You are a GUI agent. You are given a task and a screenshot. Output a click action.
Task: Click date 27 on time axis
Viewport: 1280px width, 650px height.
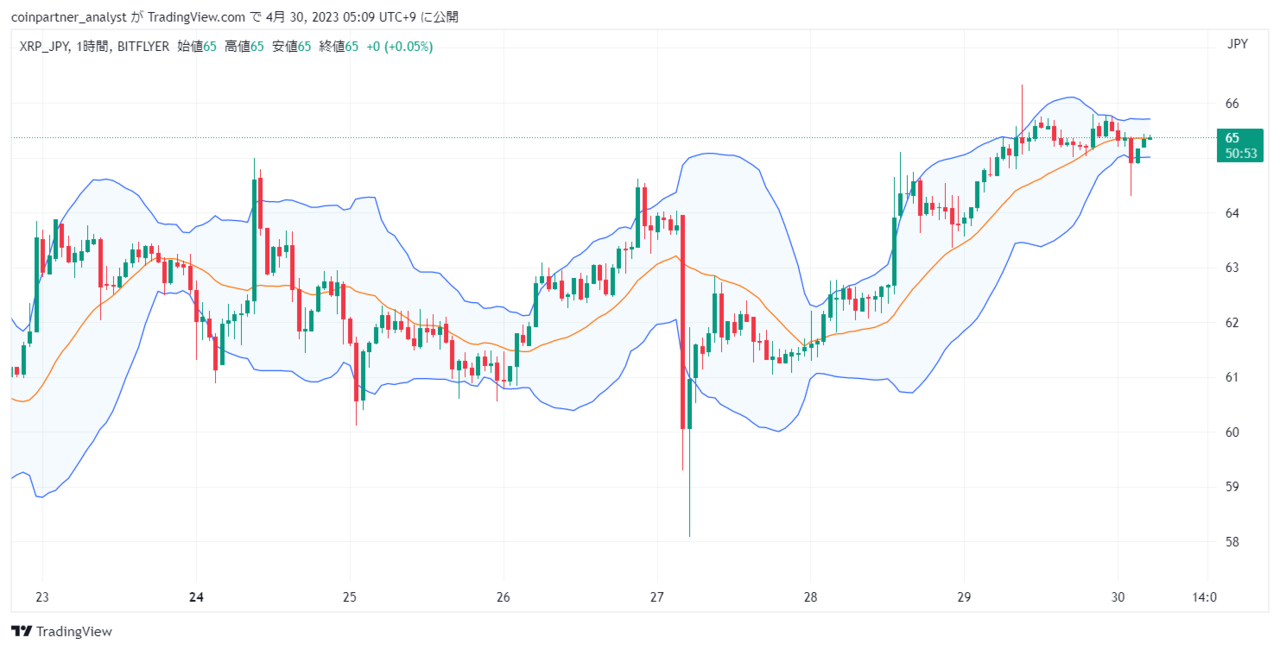point(657,597)
